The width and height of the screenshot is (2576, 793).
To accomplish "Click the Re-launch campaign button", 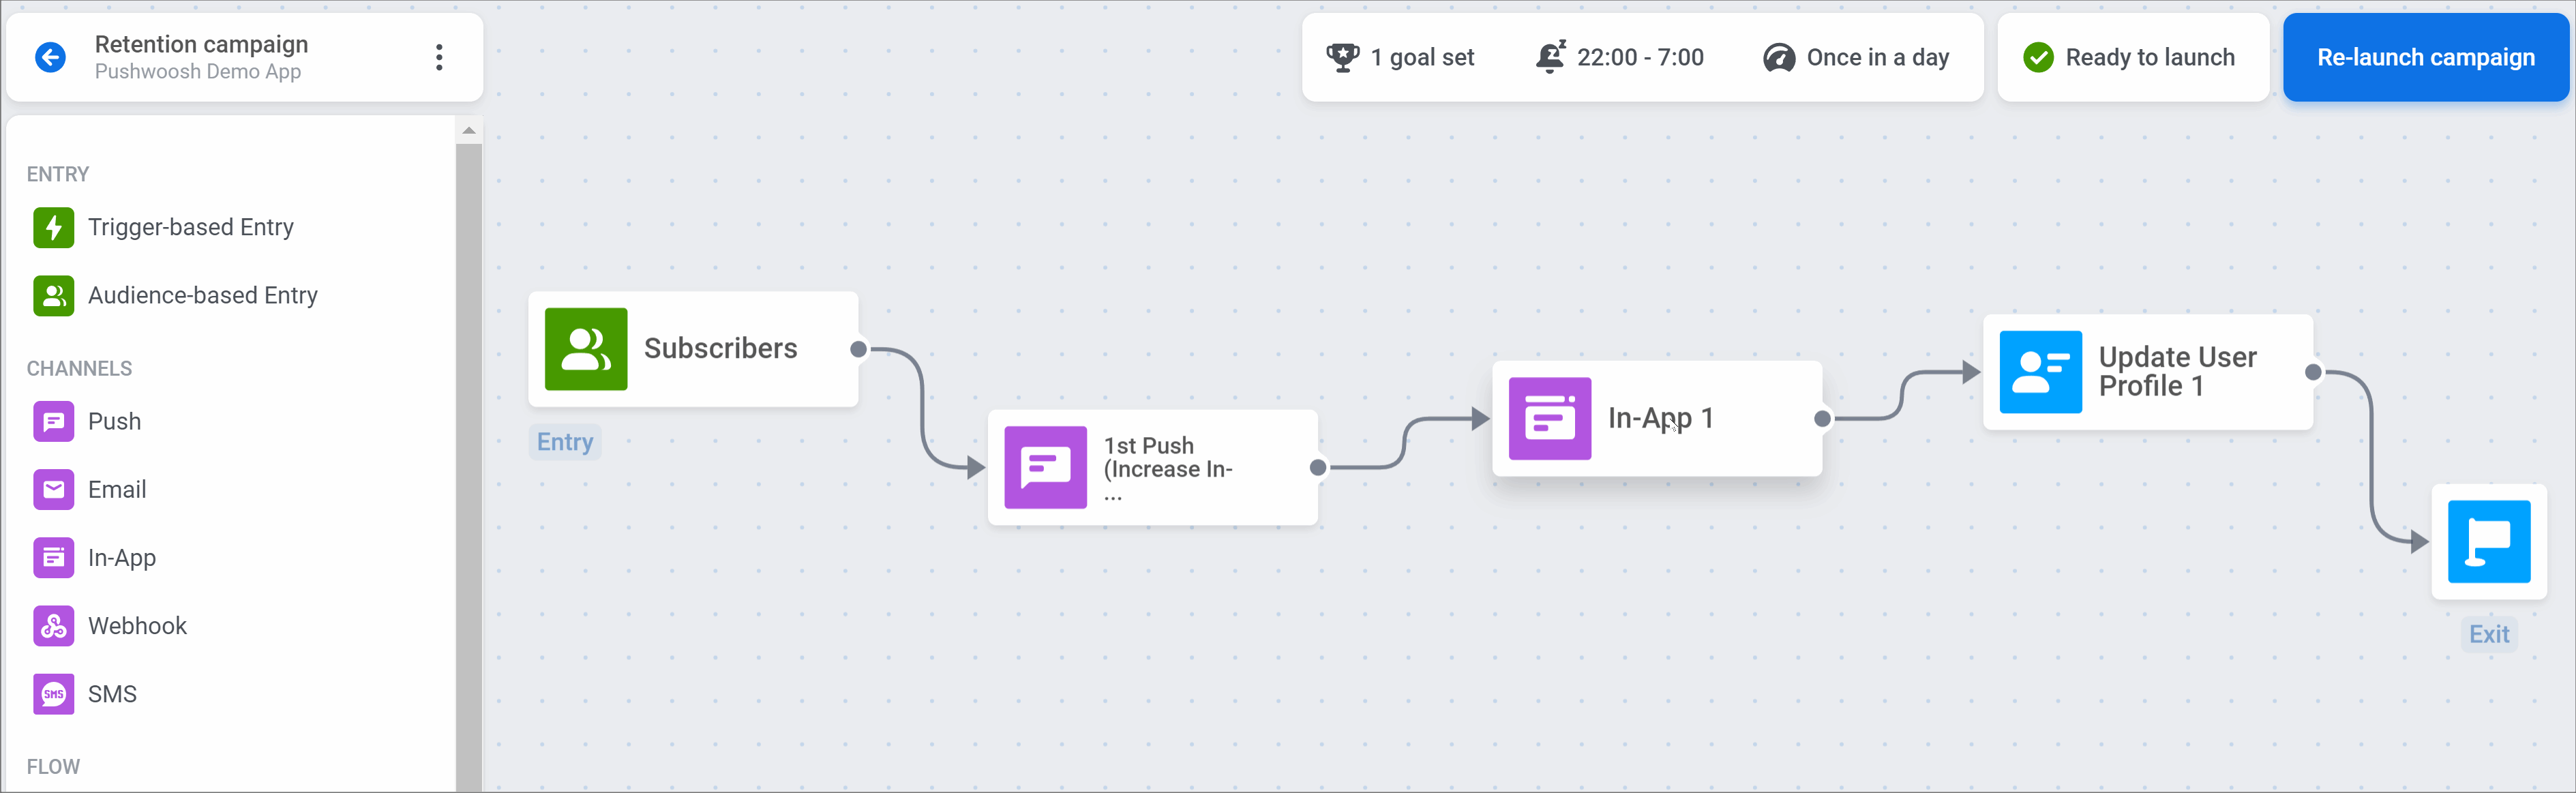I will pyautogui.click(x=2425, y=58).
